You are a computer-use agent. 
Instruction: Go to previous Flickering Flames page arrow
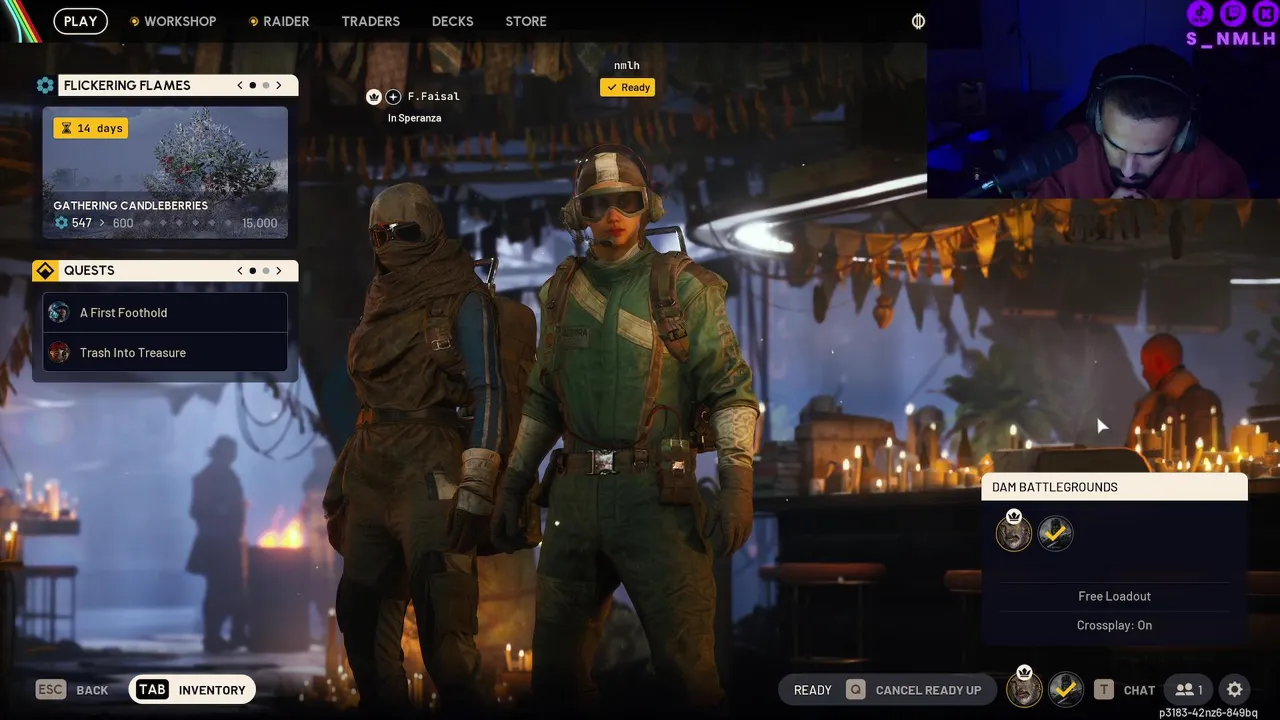pyautogui.click(x=240, y=86)
